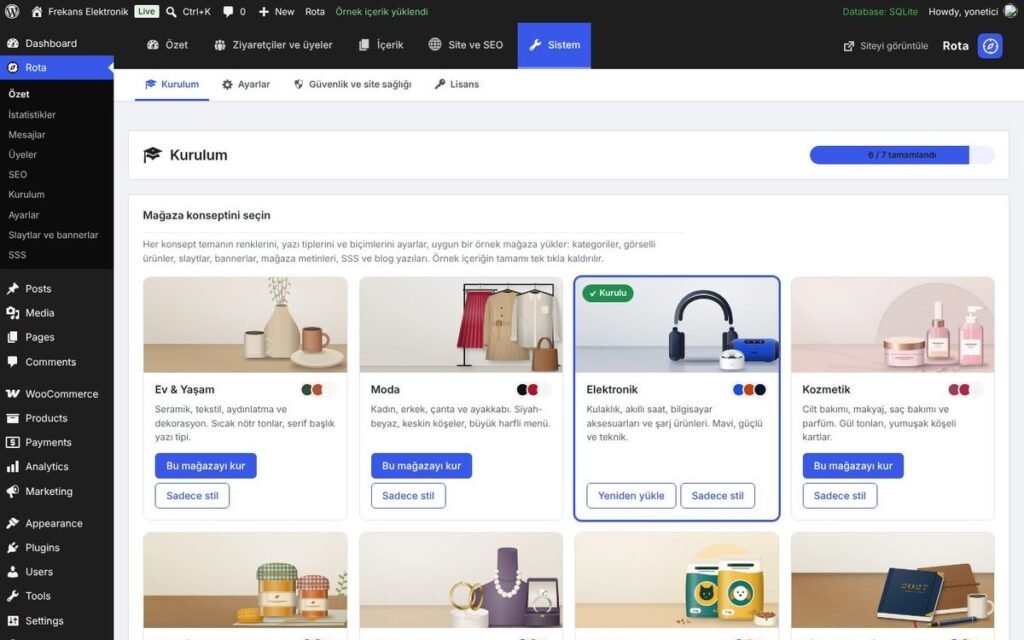Click the Dashboard gauge icon in sidebar
This screenshot has height=640, width=1024.
[x=12, y=43]
